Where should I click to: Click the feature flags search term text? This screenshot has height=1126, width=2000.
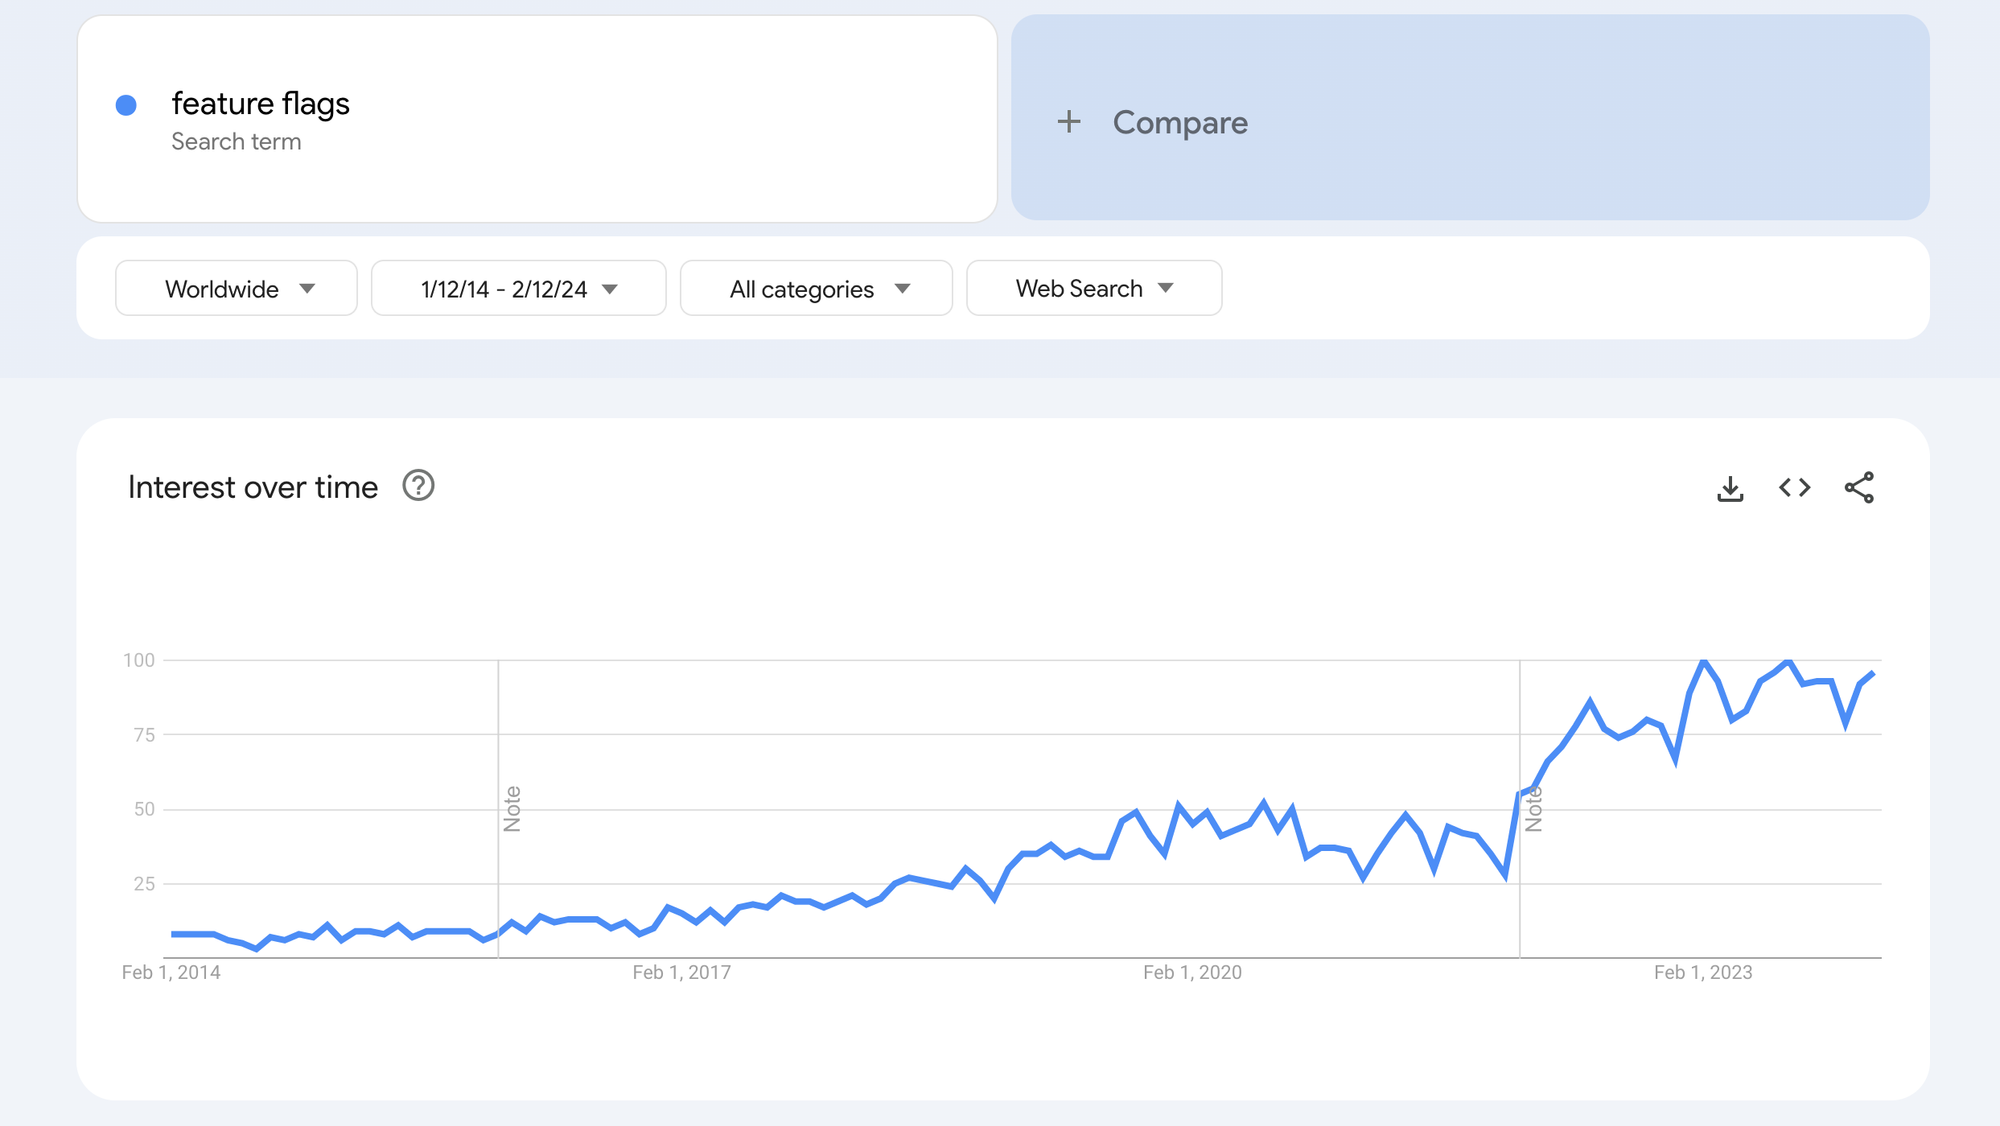click(260, 104)
